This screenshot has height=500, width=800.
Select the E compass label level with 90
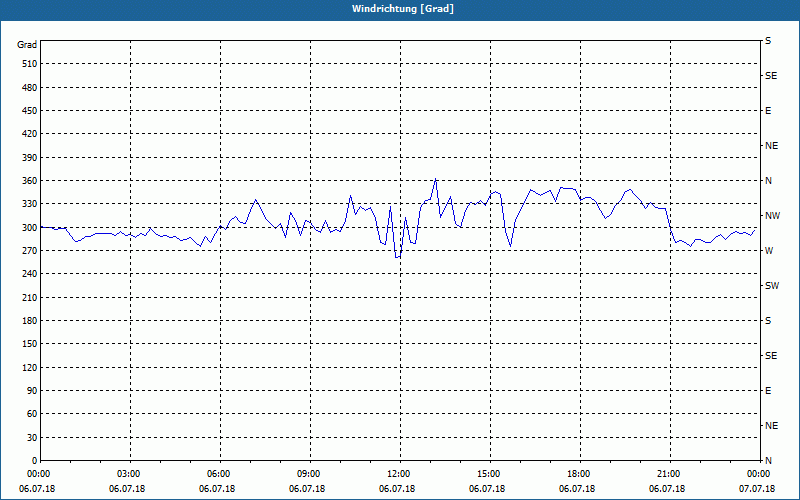(768, 390)
